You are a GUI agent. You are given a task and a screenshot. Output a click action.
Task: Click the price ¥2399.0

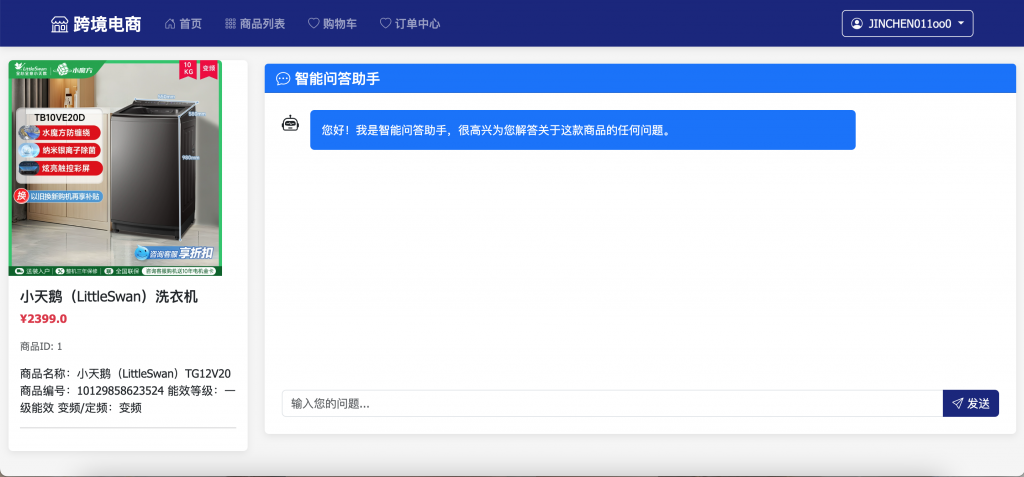click(43, 319)
